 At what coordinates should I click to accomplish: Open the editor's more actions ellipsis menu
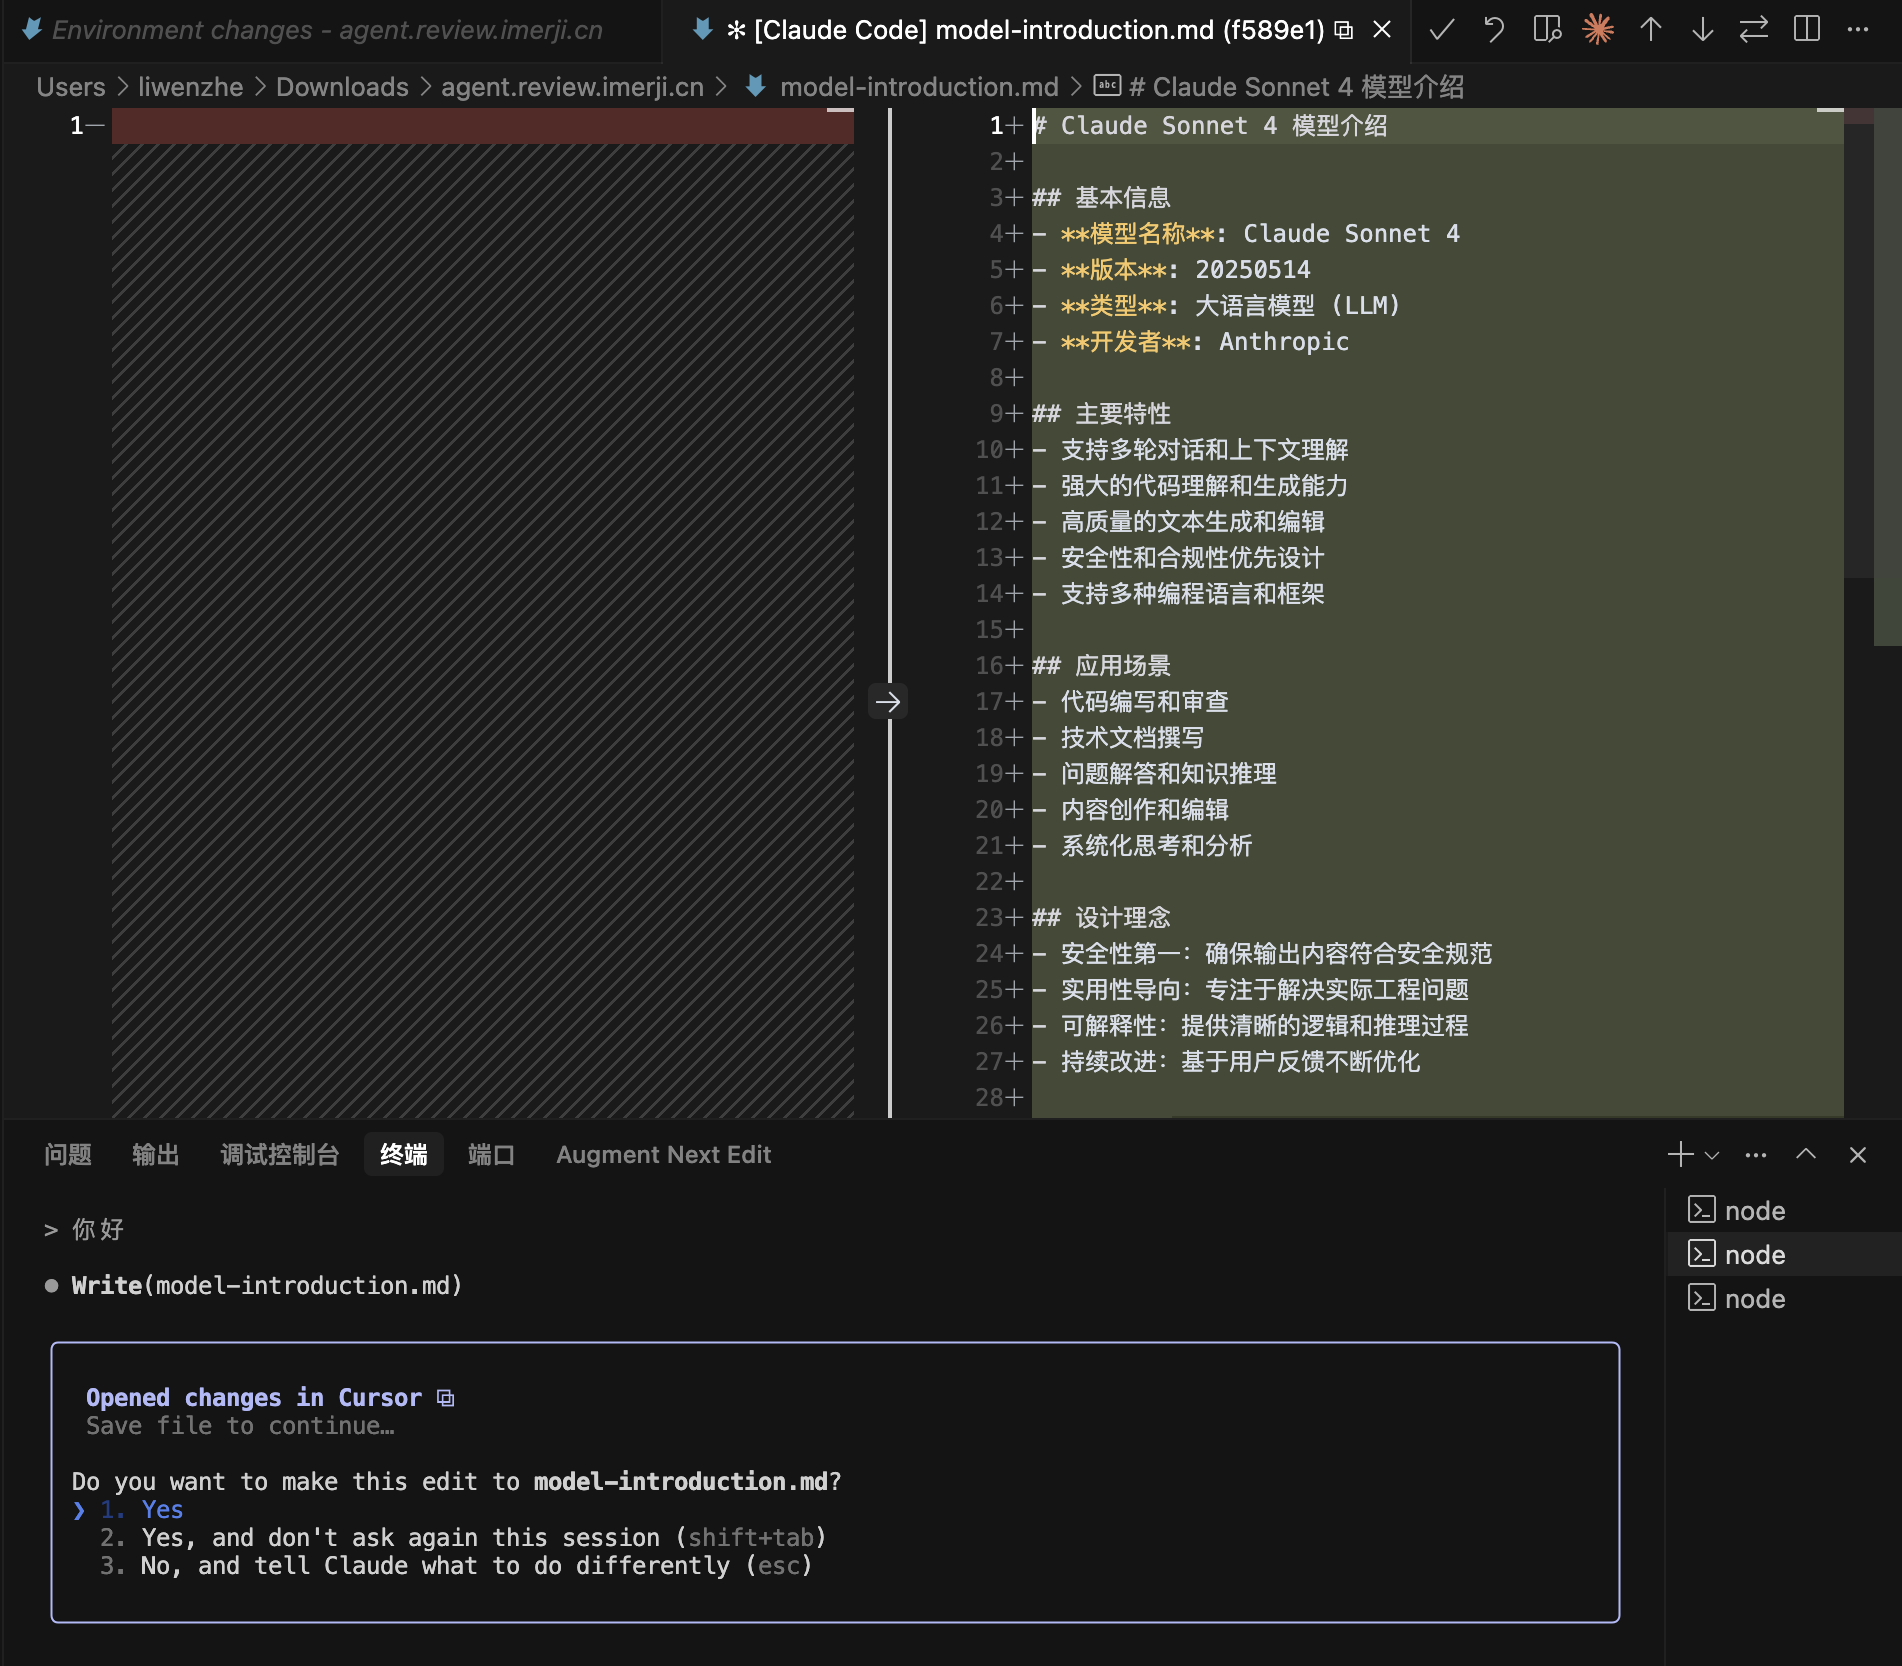1858,30
